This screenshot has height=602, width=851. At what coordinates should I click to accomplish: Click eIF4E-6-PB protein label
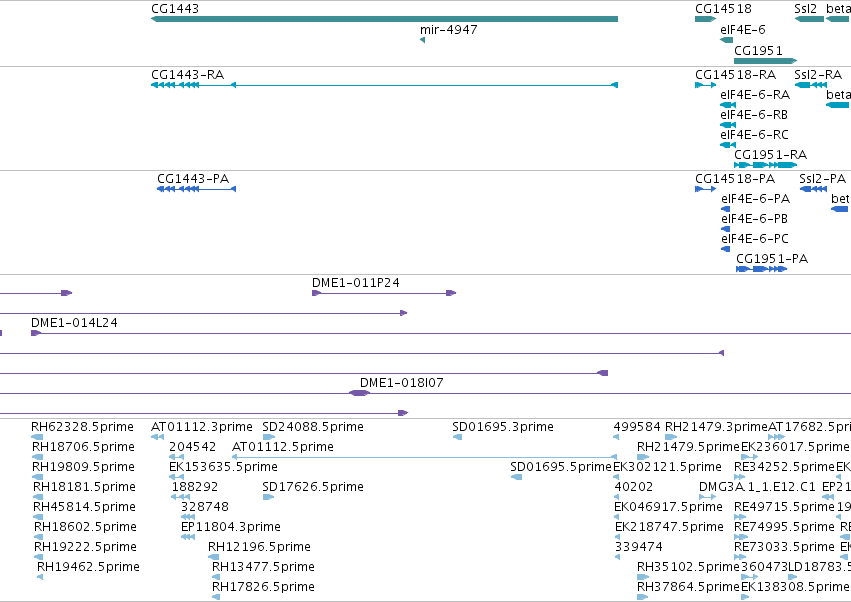(754, 219)
